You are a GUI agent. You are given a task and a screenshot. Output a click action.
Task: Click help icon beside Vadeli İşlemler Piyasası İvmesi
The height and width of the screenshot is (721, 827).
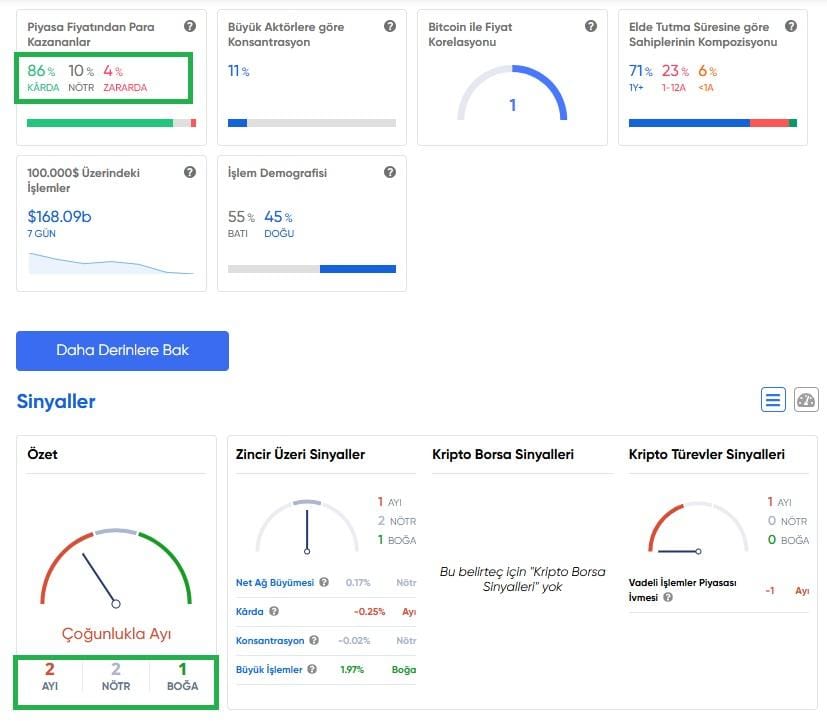coord(668,597)
